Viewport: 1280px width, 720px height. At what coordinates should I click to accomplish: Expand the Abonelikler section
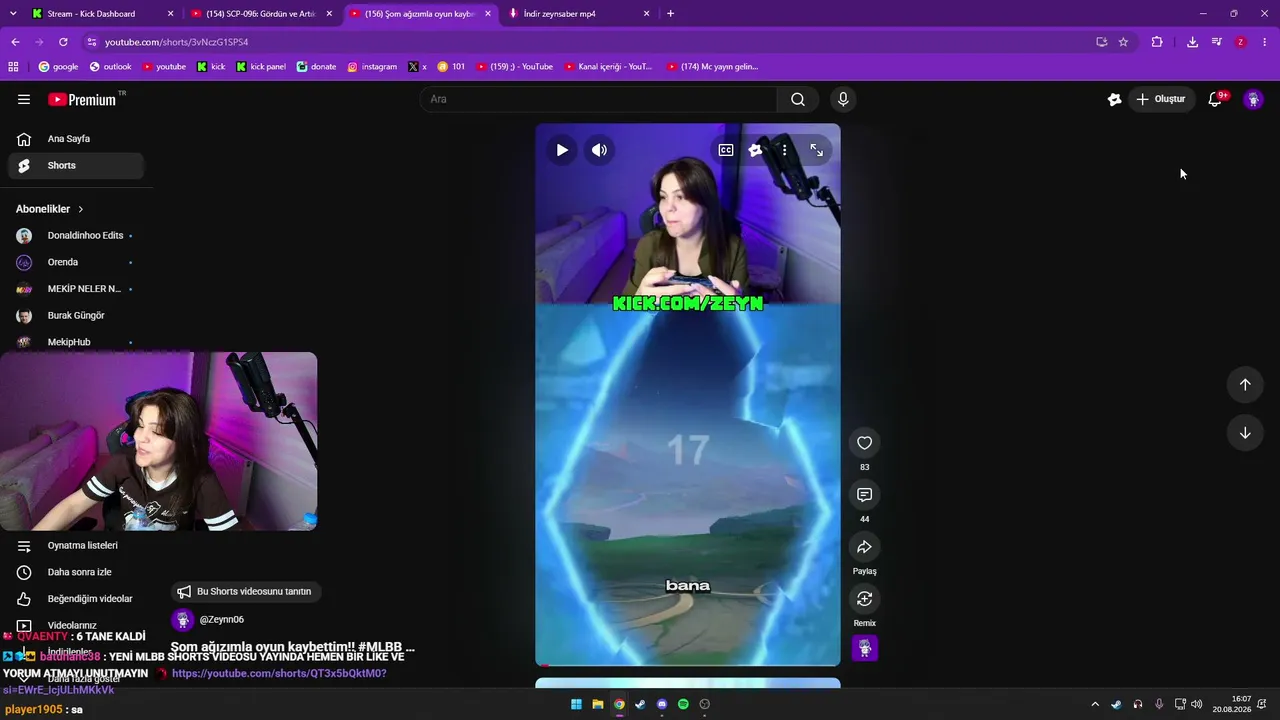50,209
